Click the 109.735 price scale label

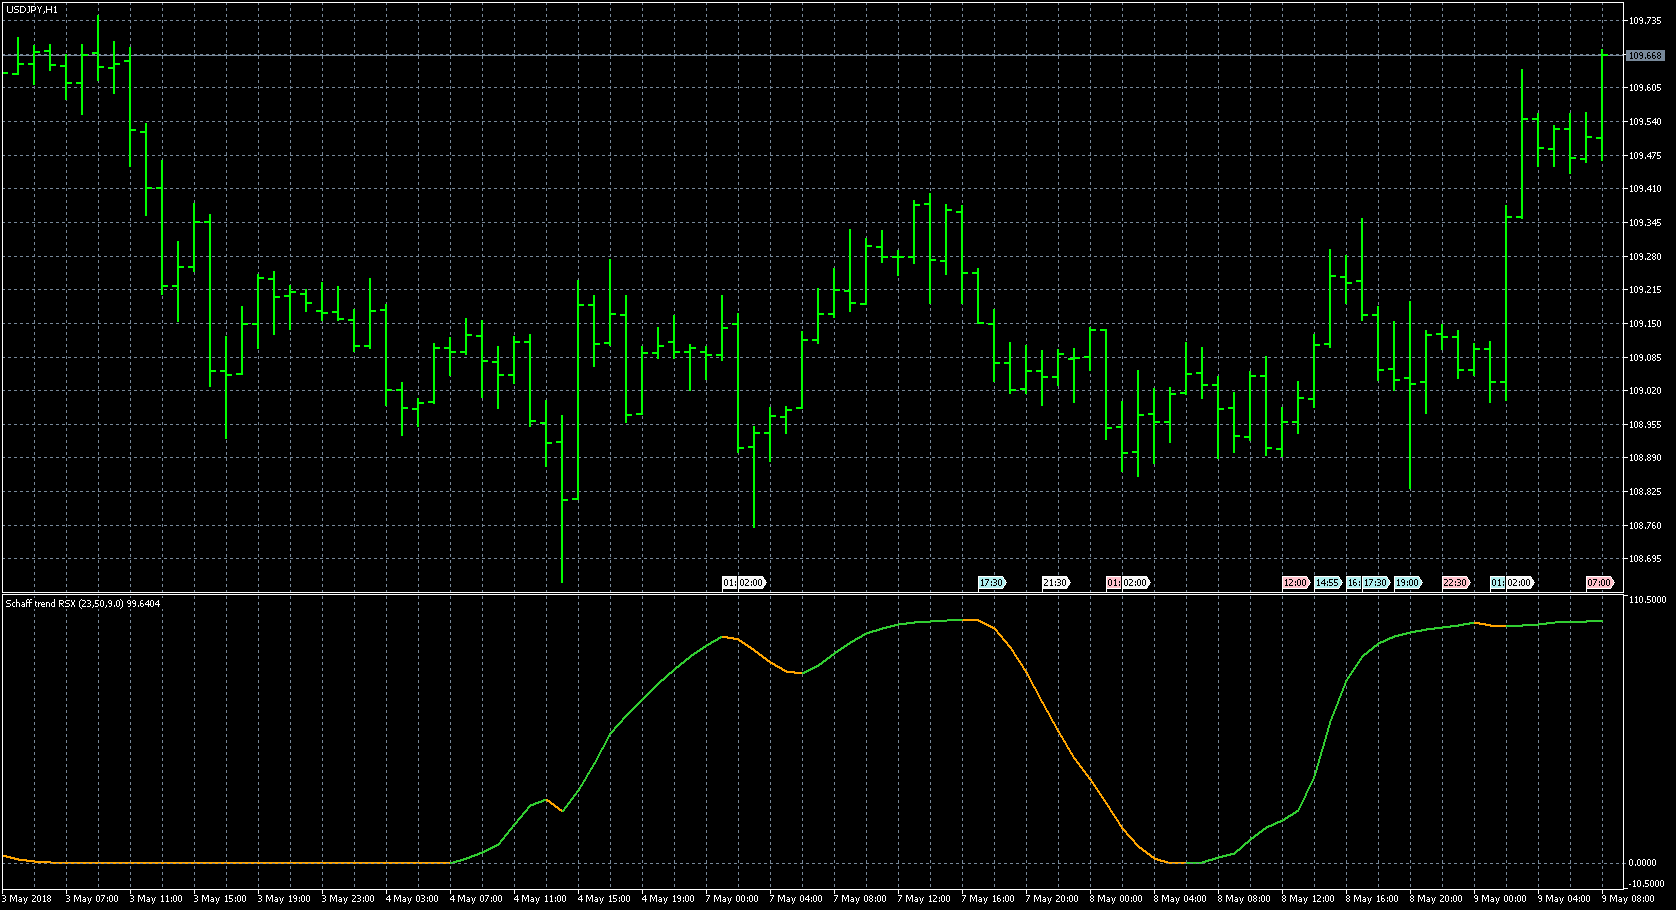[x=1645, y=20]
